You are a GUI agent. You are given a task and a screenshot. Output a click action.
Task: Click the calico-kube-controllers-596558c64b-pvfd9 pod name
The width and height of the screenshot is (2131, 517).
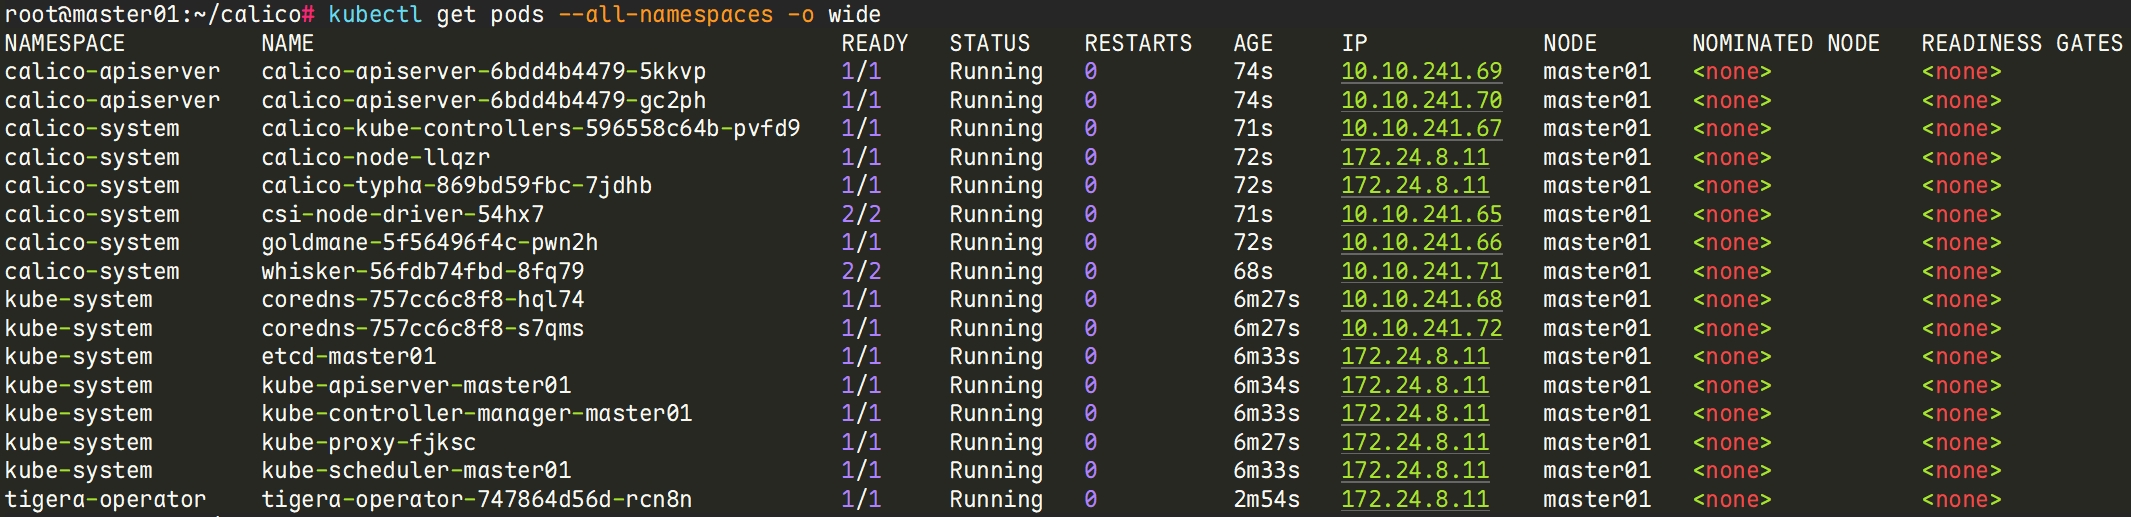click(x=530, y=129)
